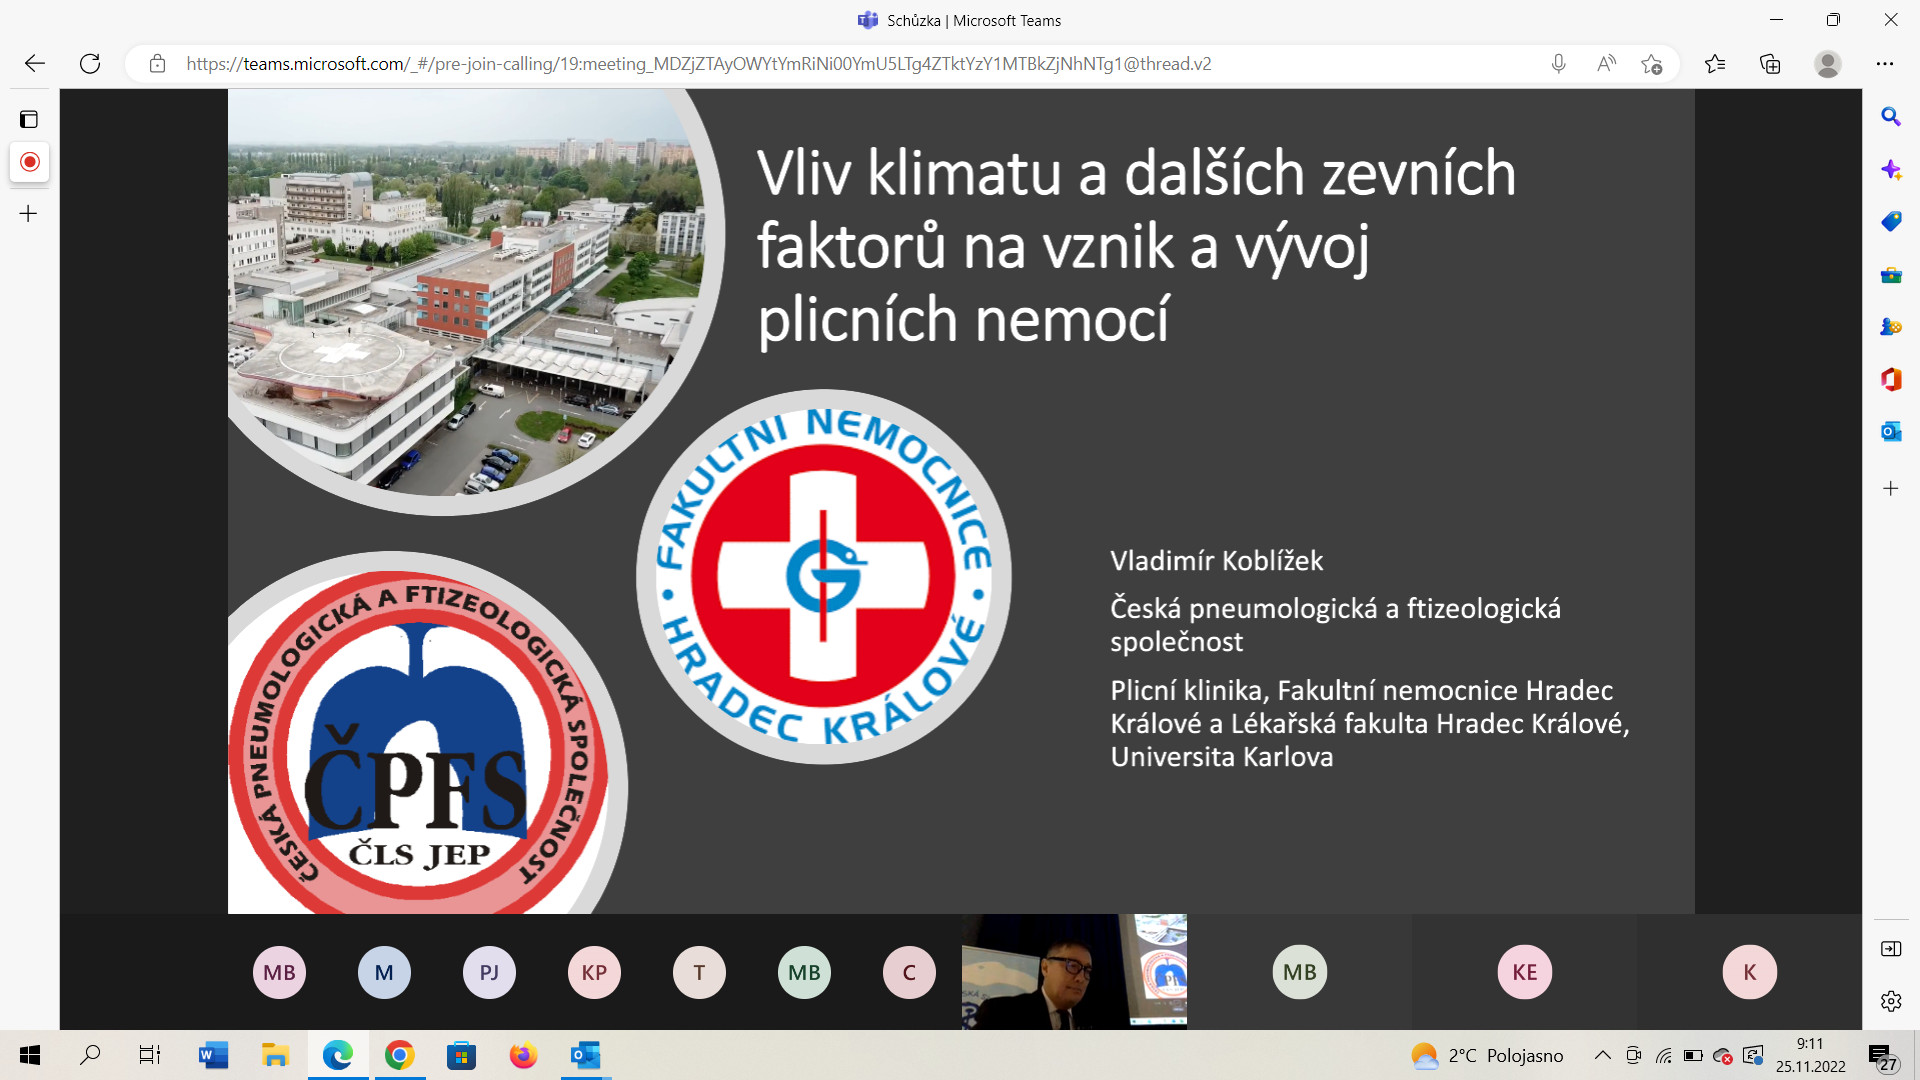Open the Windows Start menu
Viewport: 1920px width, 1080px height.
(30, 1055)
